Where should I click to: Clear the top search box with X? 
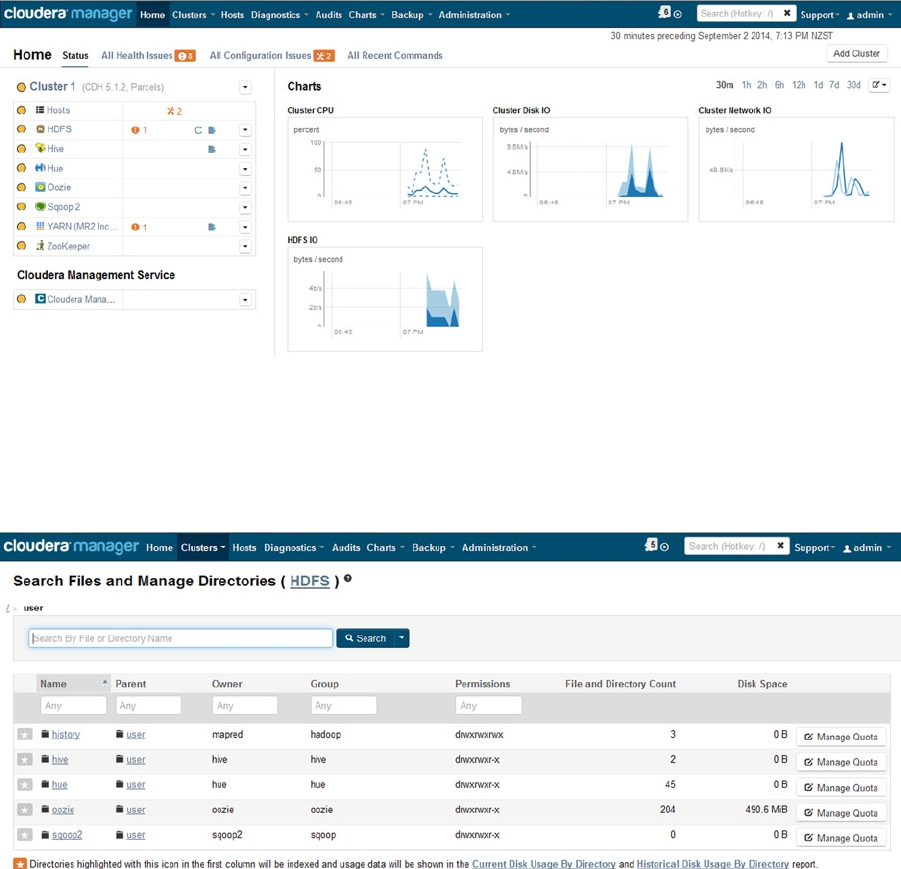tap(787, 13)
